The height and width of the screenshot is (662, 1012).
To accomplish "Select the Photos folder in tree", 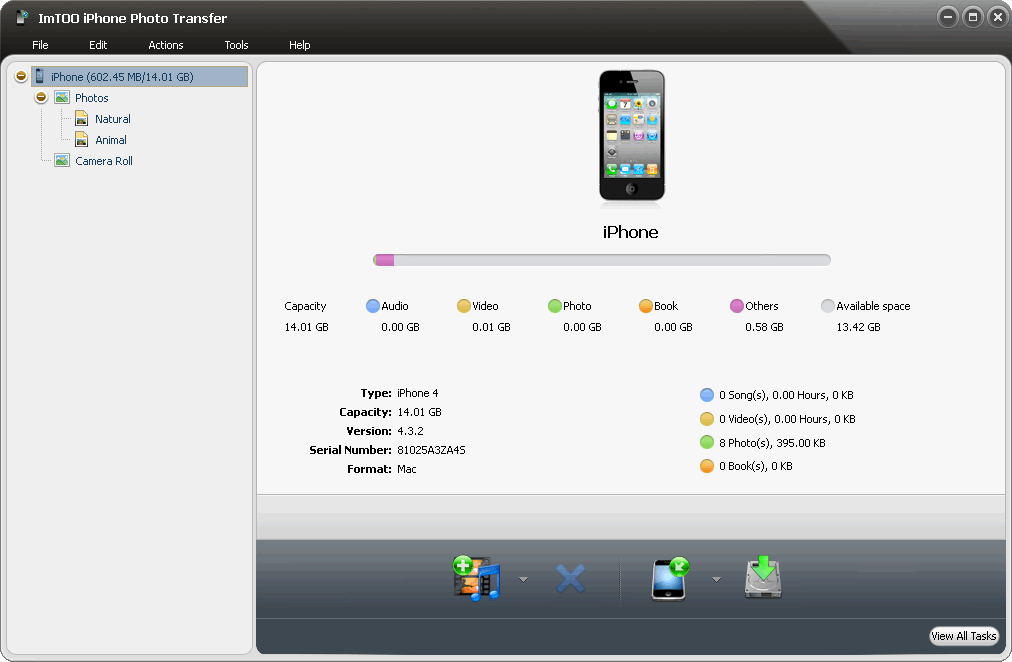I will click(92, 98).
